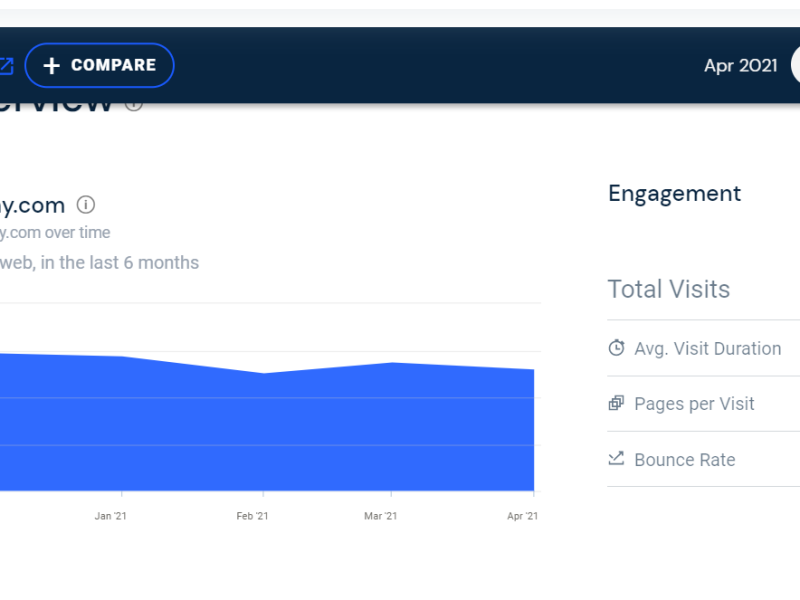Viewport: 800px width, 600px height.
Task: Click the external link icon beside Compare
Action: click(x=5, y=66)
